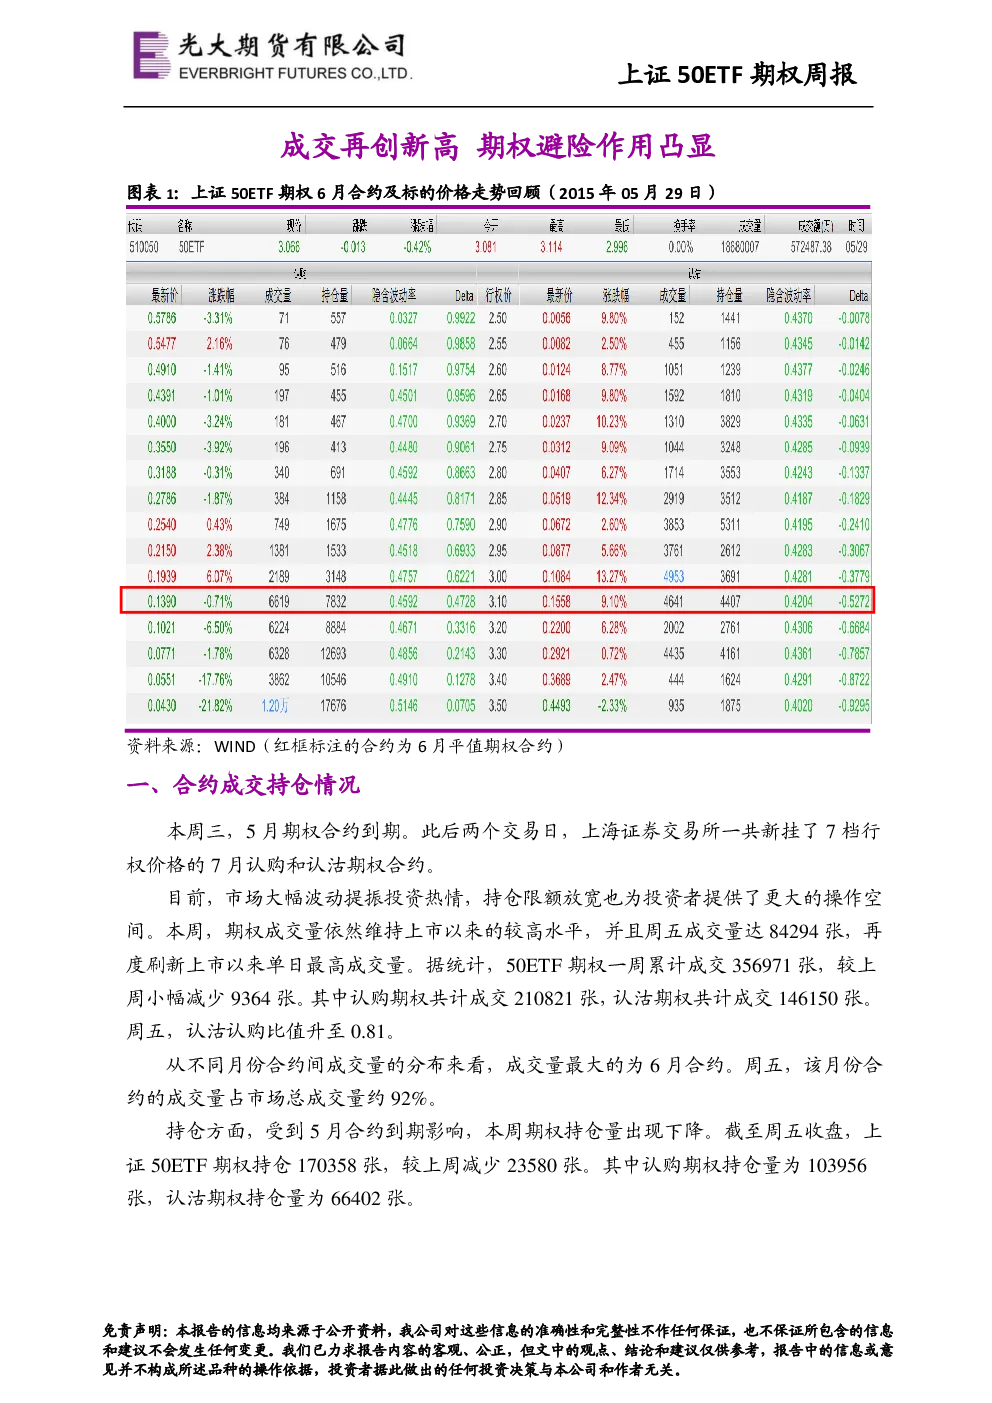Click the '隐含波动率' header in call section
The height and width of the screenshot is (1403, 992).
[x=393, y=296]
